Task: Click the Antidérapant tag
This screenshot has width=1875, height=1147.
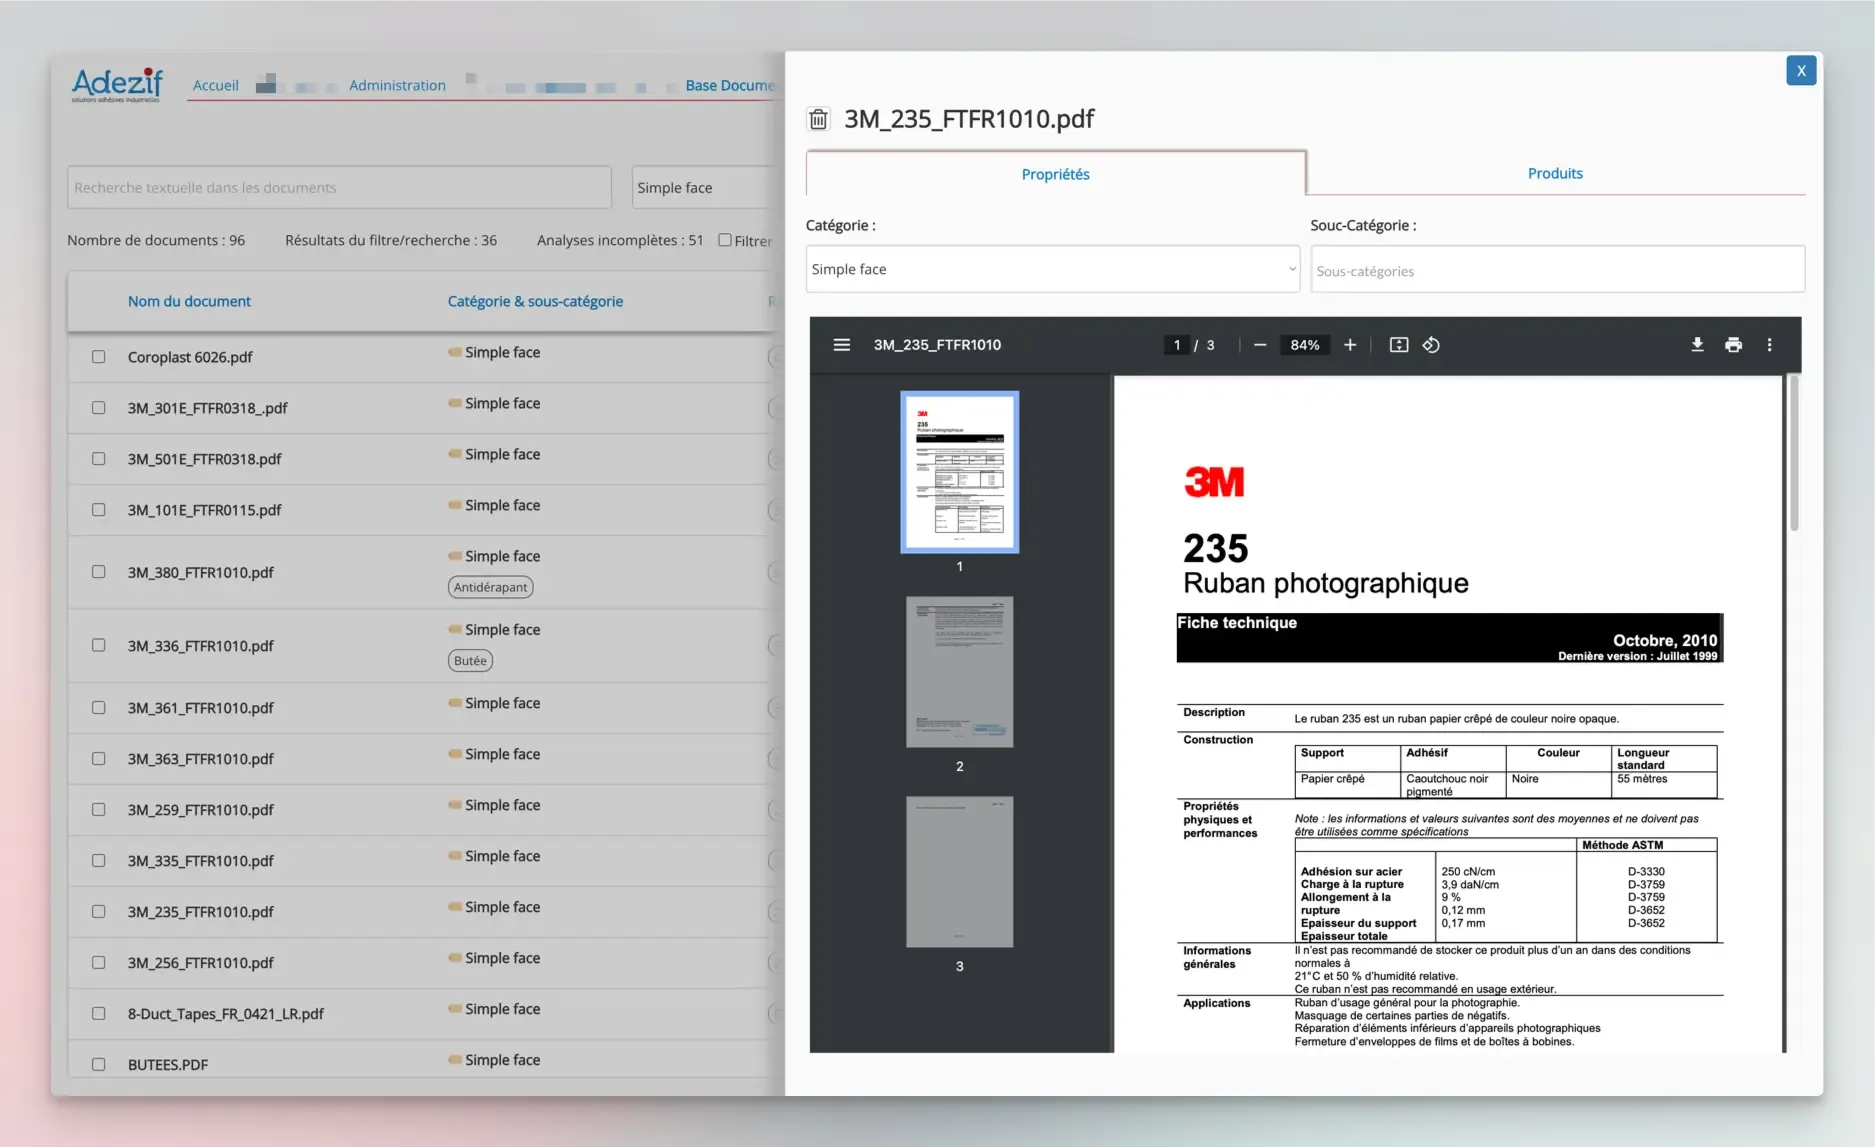Action: point(490,587)
